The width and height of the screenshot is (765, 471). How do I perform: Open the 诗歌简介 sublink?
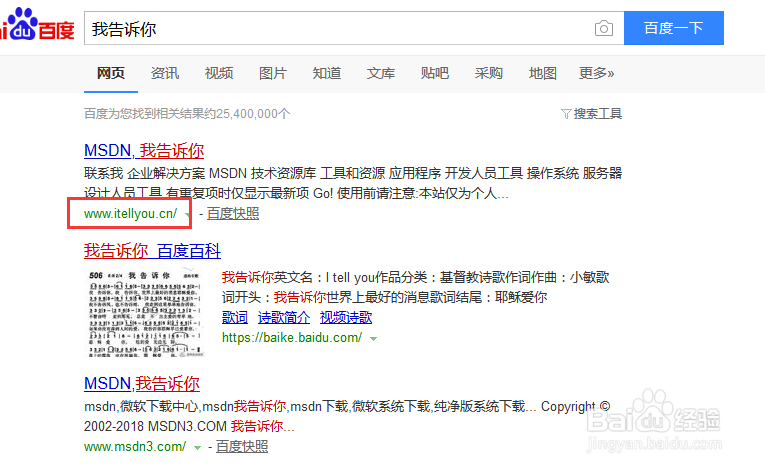tap(284, 318)
